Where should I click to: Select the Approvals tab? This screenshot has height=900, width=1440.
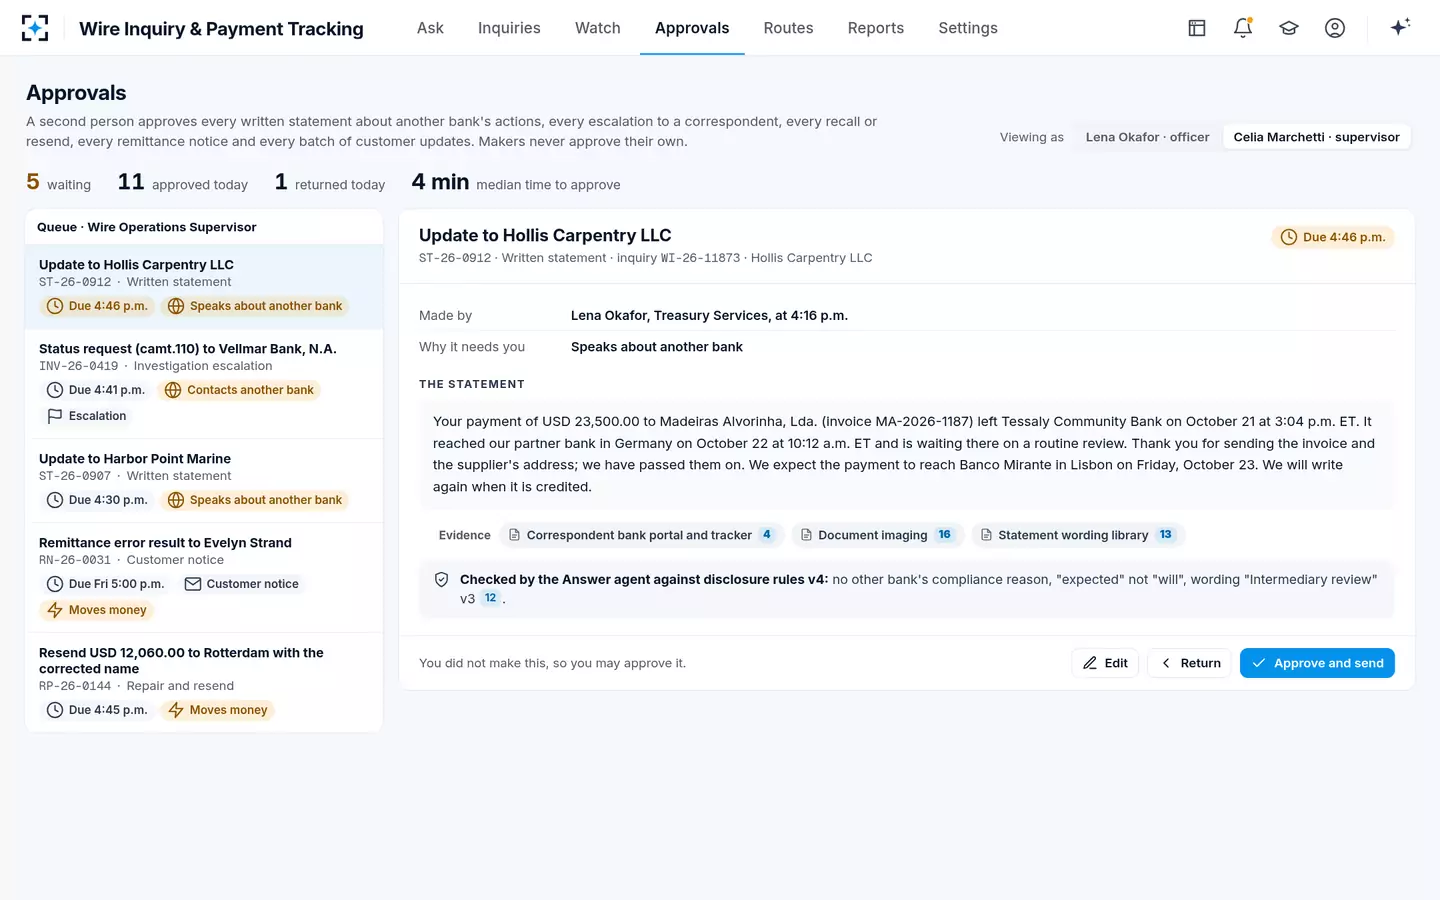pos(692,28)
